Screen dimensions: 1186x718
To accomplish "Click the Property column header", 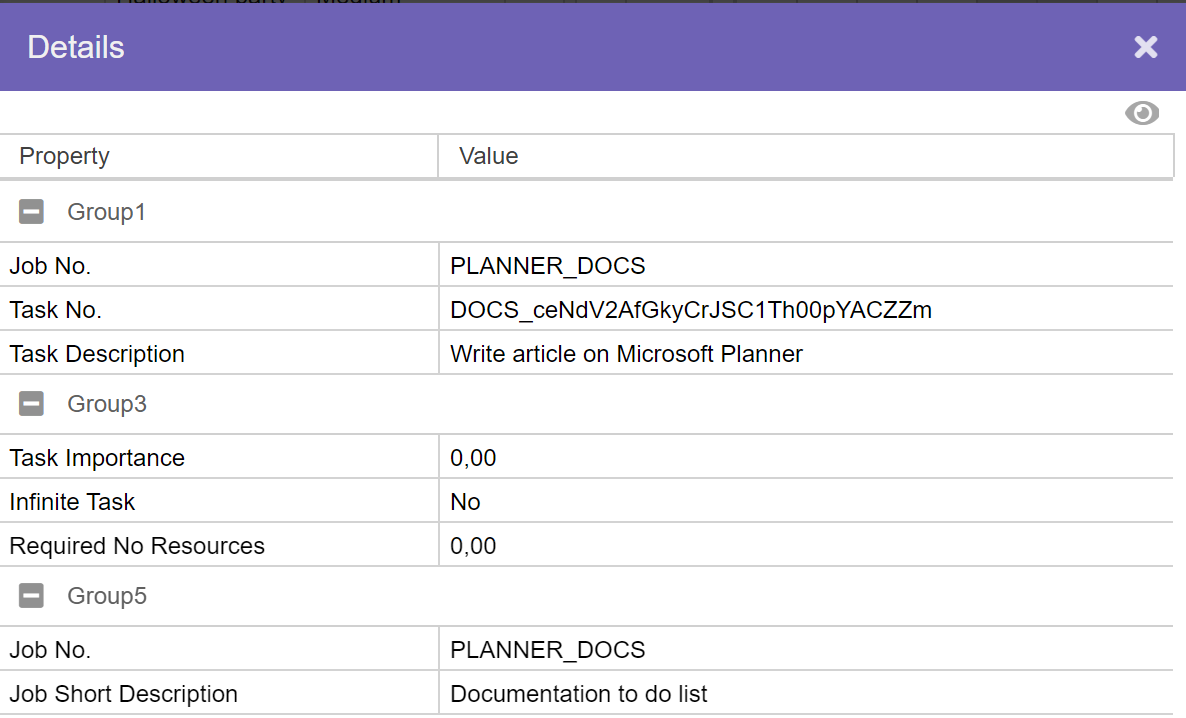I will 64,156.
